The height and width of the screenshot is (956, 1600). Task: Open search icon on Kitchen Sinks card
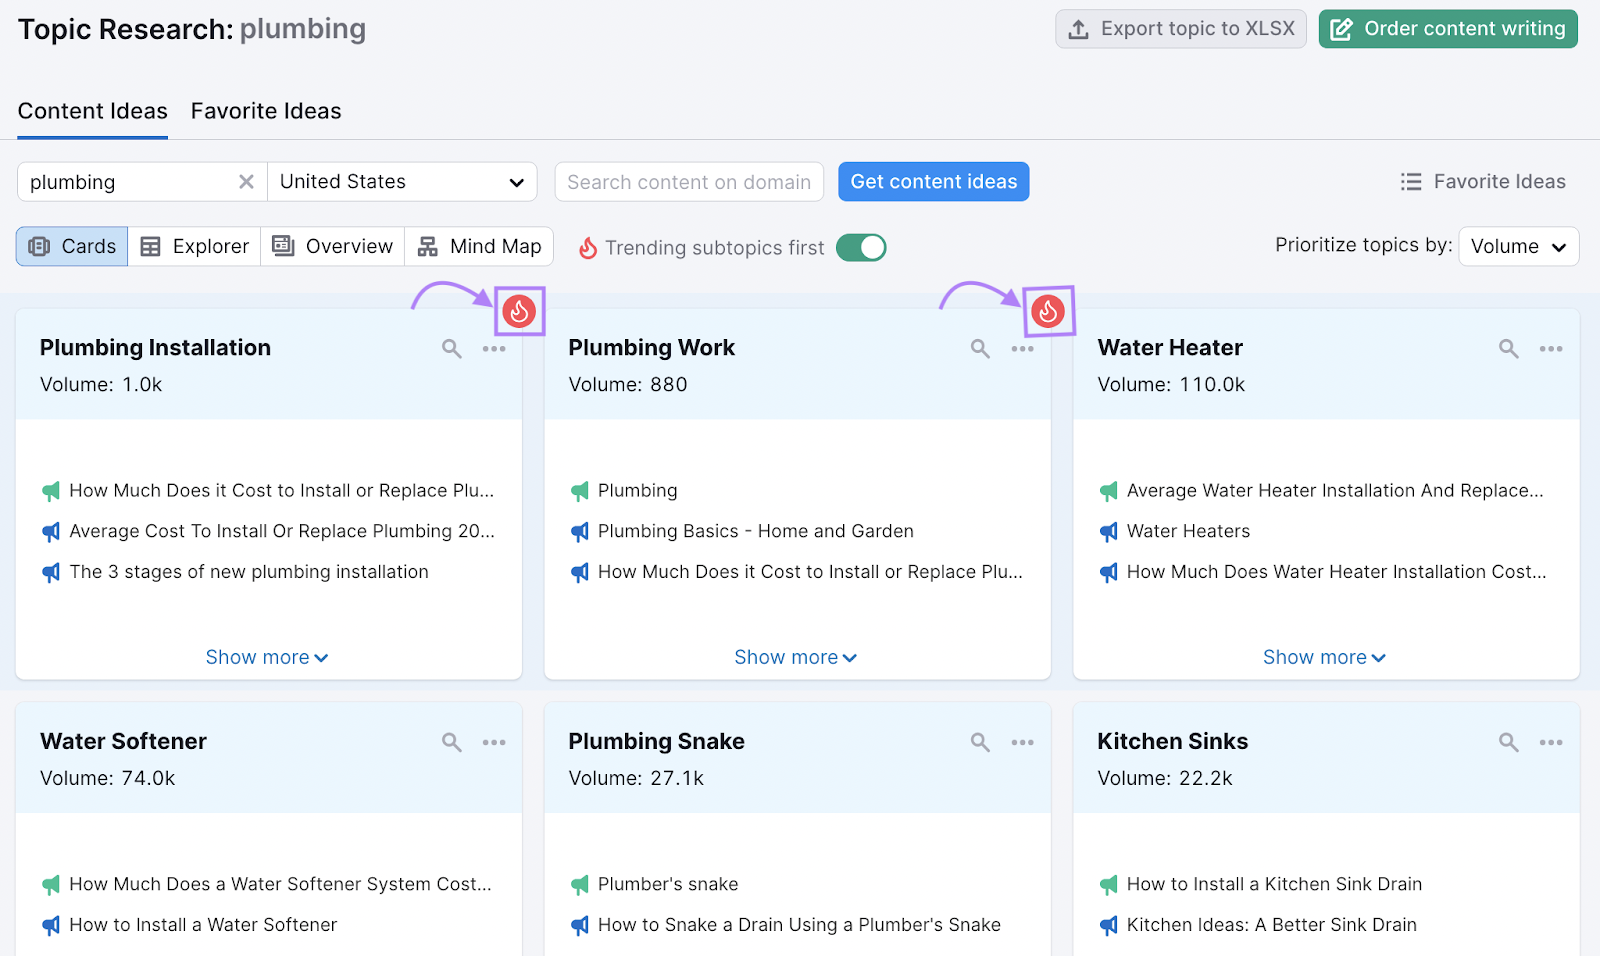(x=1508, y=742)
